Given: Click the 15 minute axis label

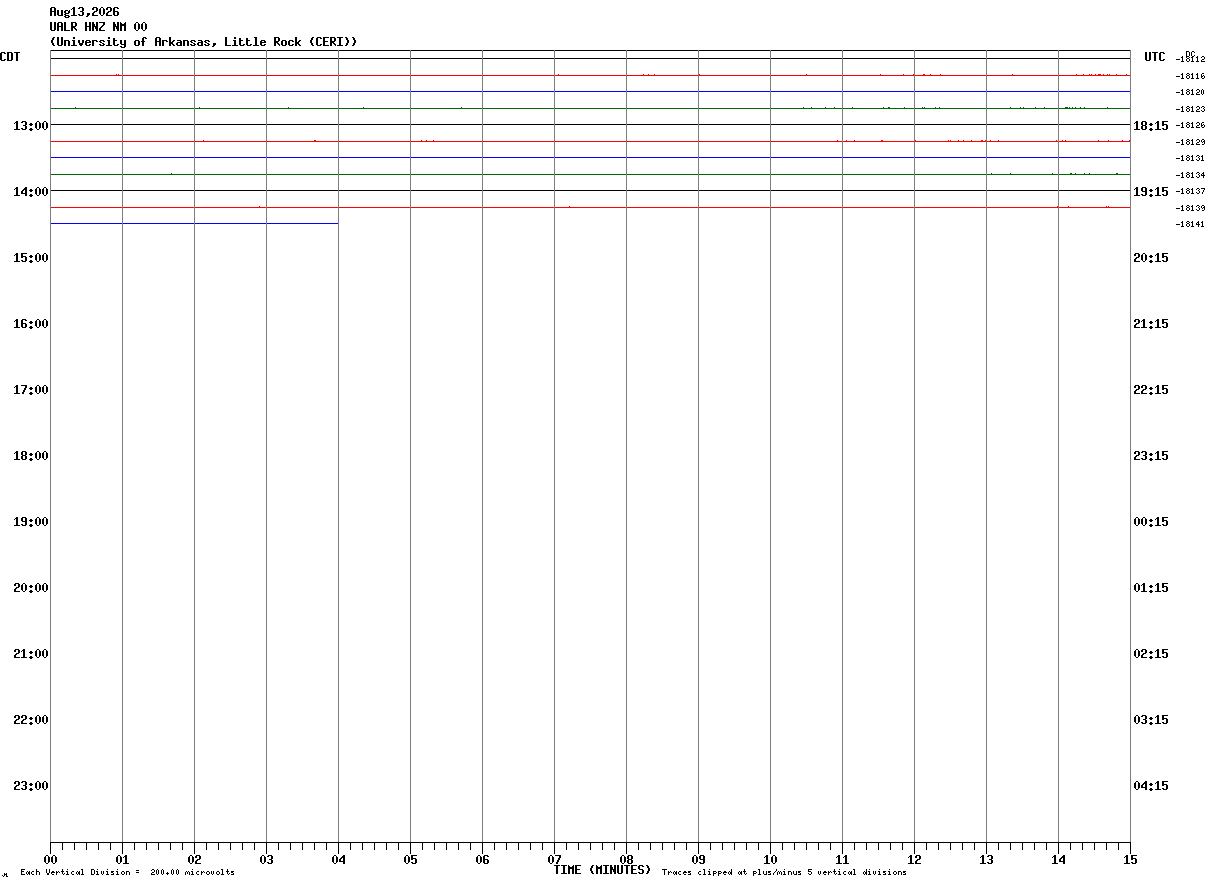Looking at the screenshot, I should [x=1130, y=859].
